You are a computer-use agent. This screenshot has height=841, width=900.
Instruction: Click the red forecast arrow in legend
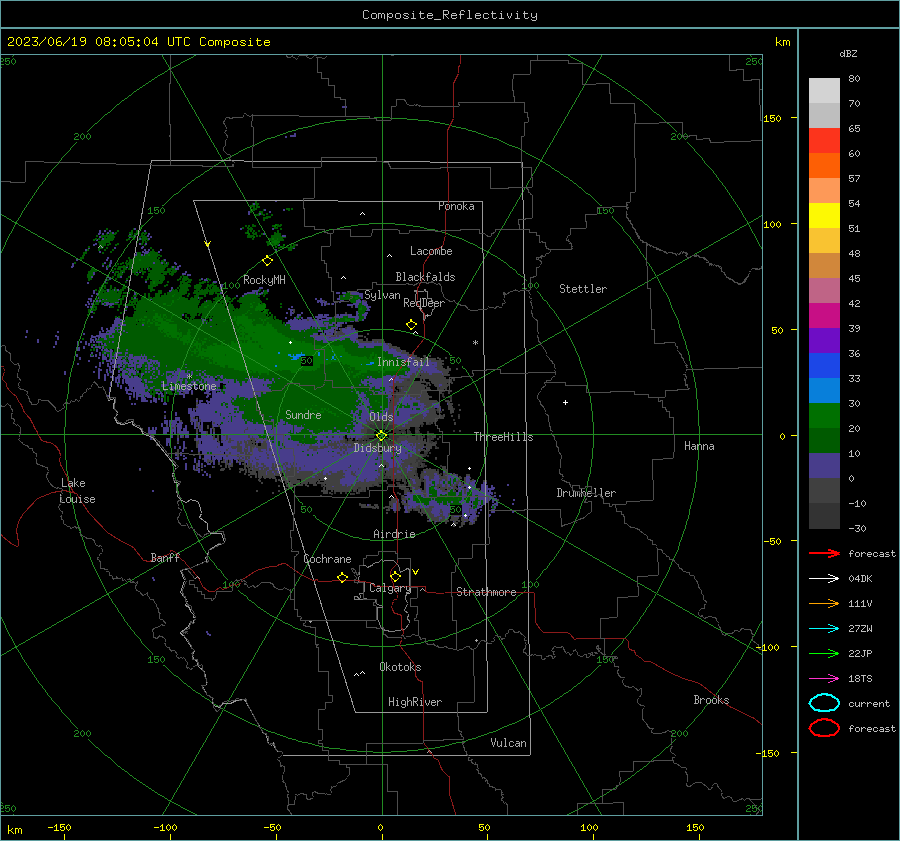coord(824,553)
